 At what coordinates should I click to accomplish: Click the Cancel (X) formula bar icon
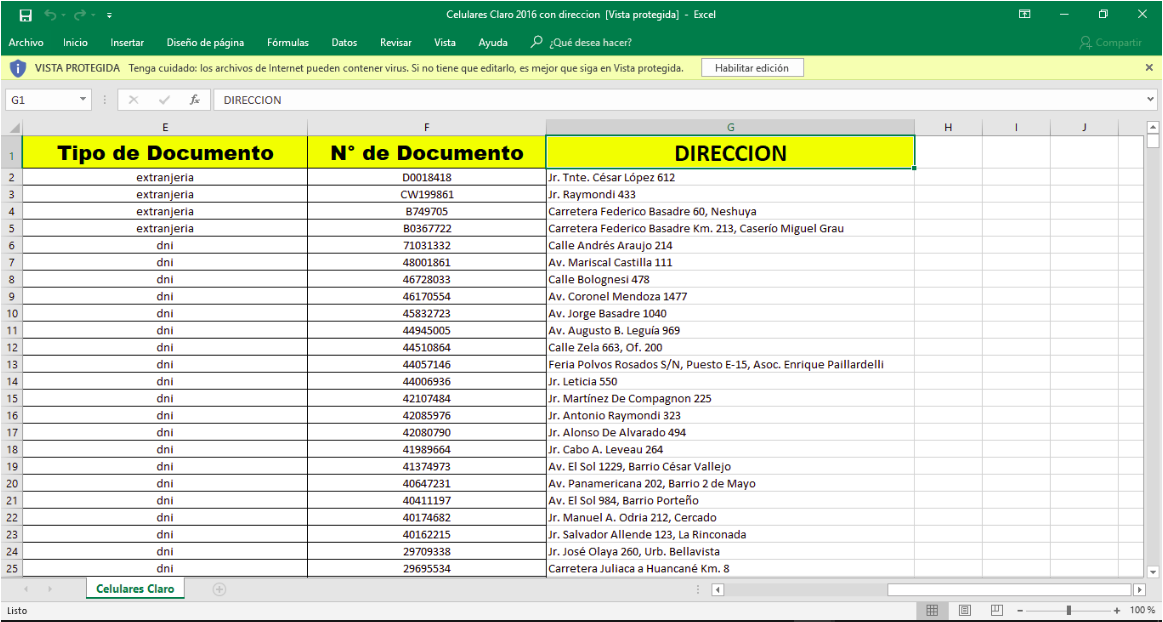(134, 100)
